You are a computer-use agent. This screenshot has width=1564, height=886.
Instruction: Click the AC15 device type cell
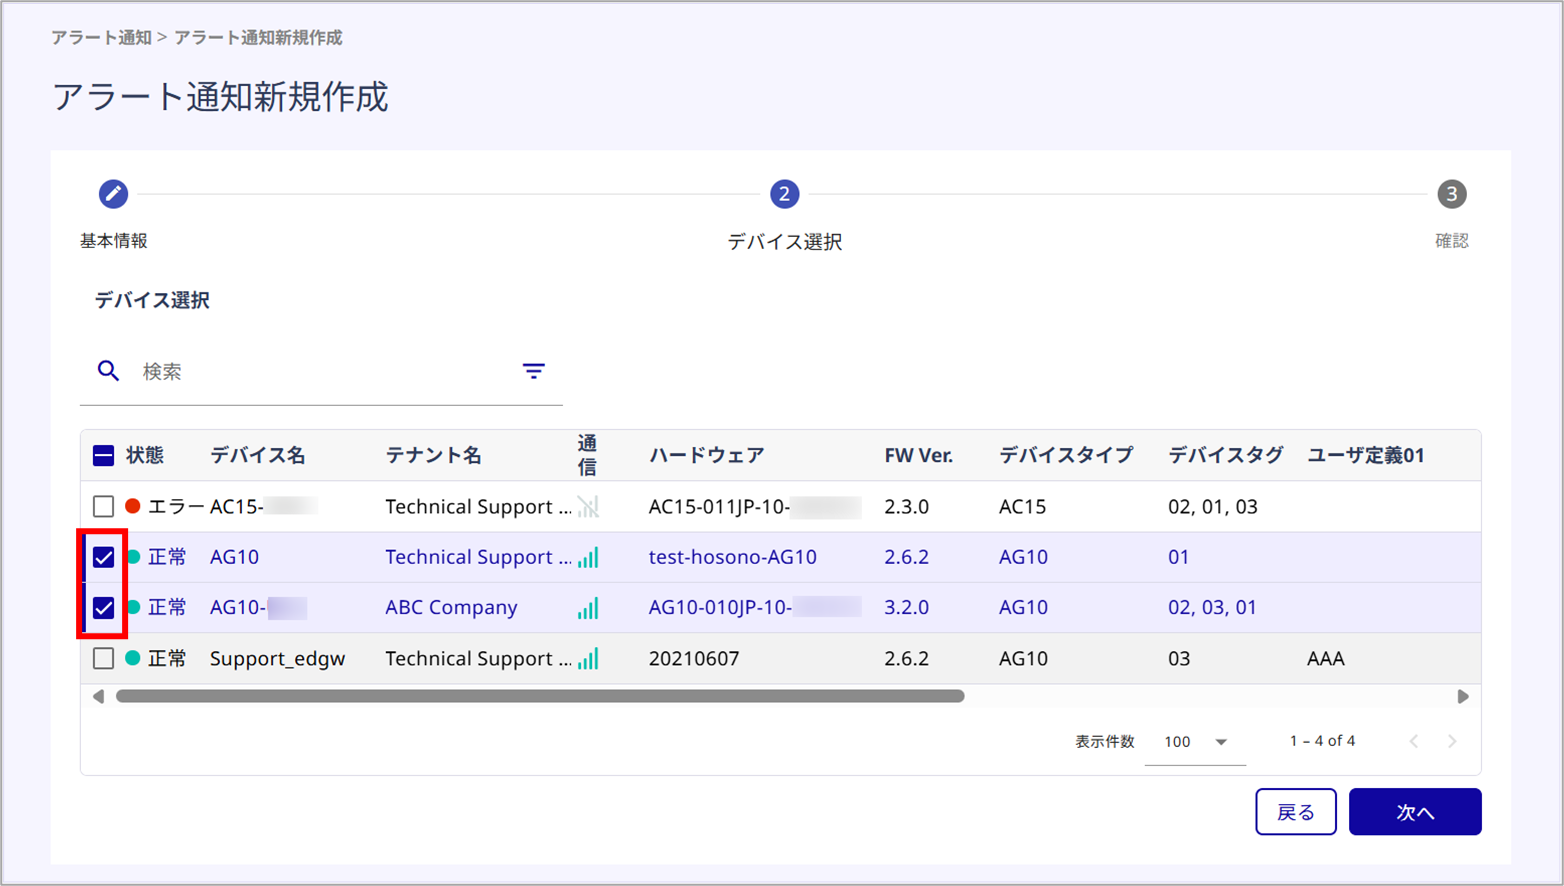coord(1022,507)
